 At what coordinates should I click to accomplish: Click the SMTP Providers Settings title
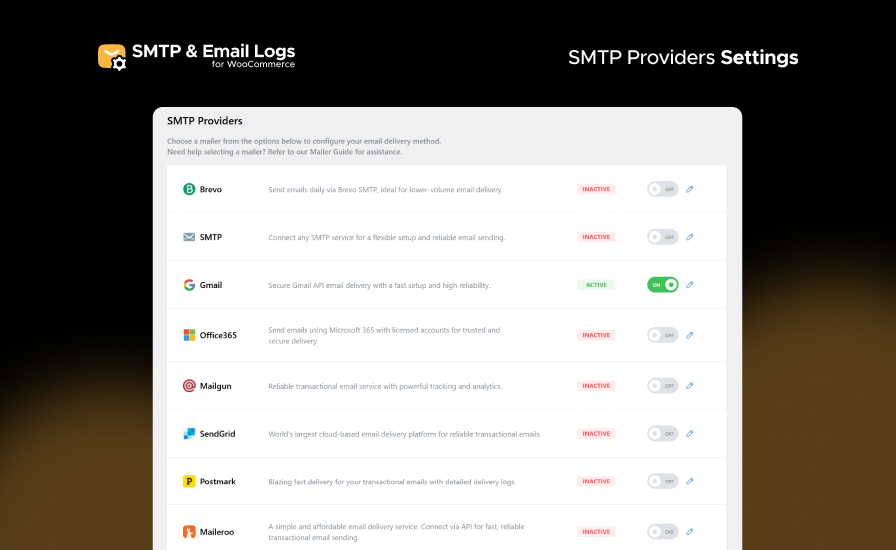683,57
